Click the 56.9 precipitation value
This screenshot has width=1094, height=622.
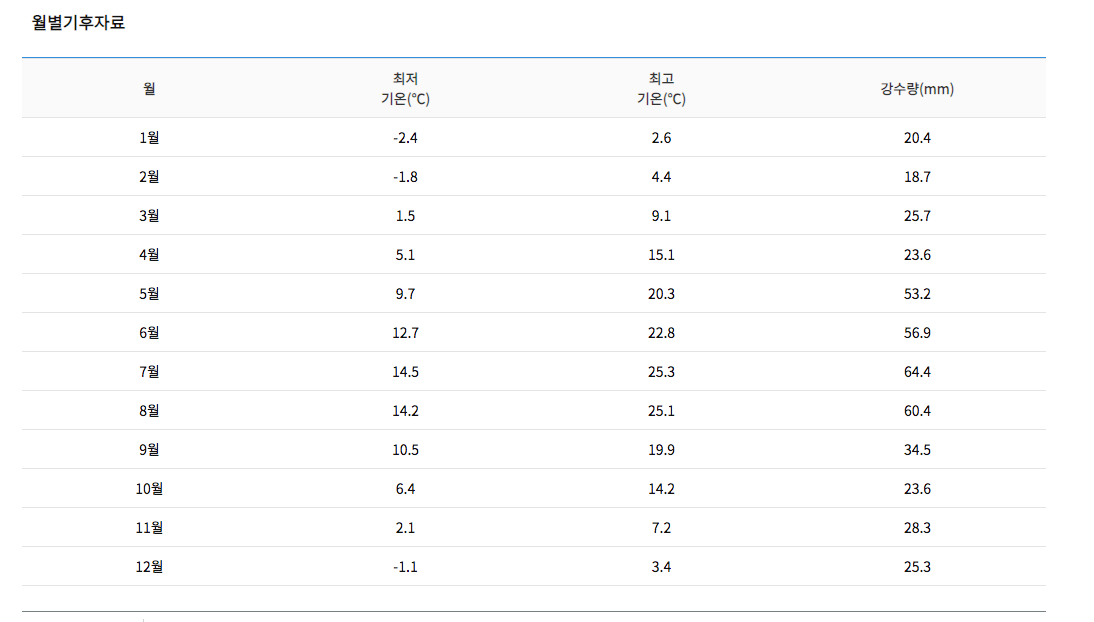pyautogui.click(x=917, y=333)
